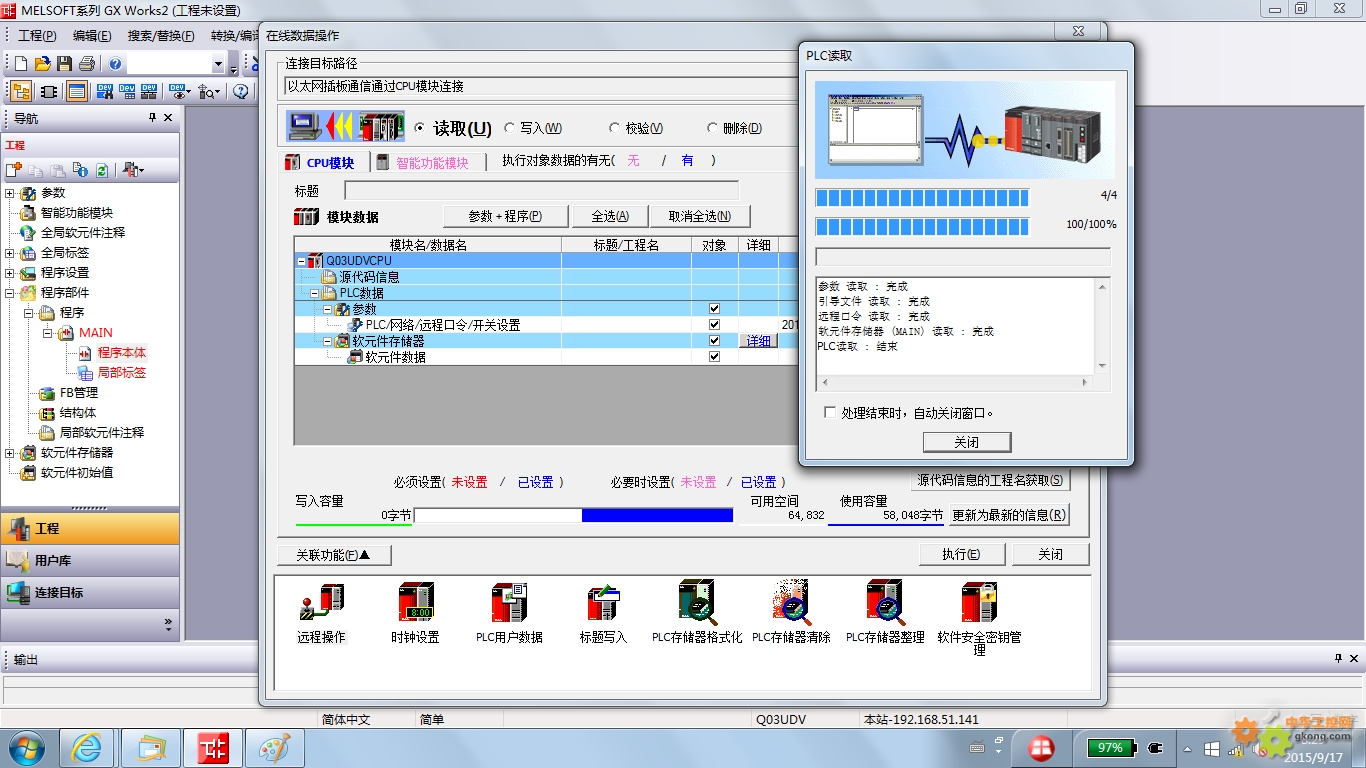Collapse Q03UDVCPU node in module list
The image size is (1366, 768).
pyautogui.click(x=302, y=261)
